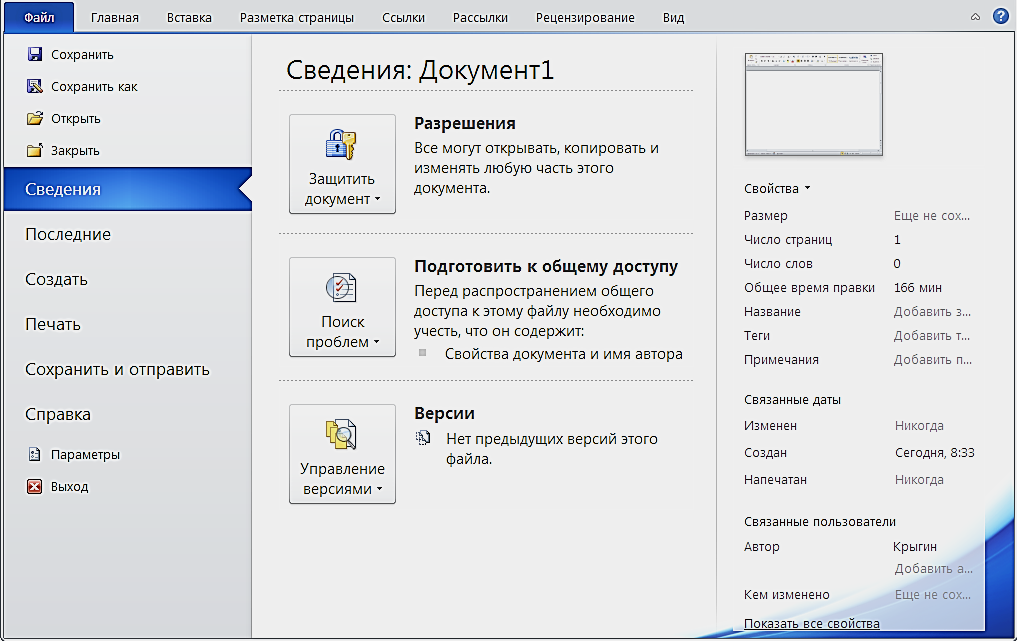Click the Связанные пользователи heading
Viewport: 1017px width, 641px height.
pyautogui.click(x=820, y=522)
